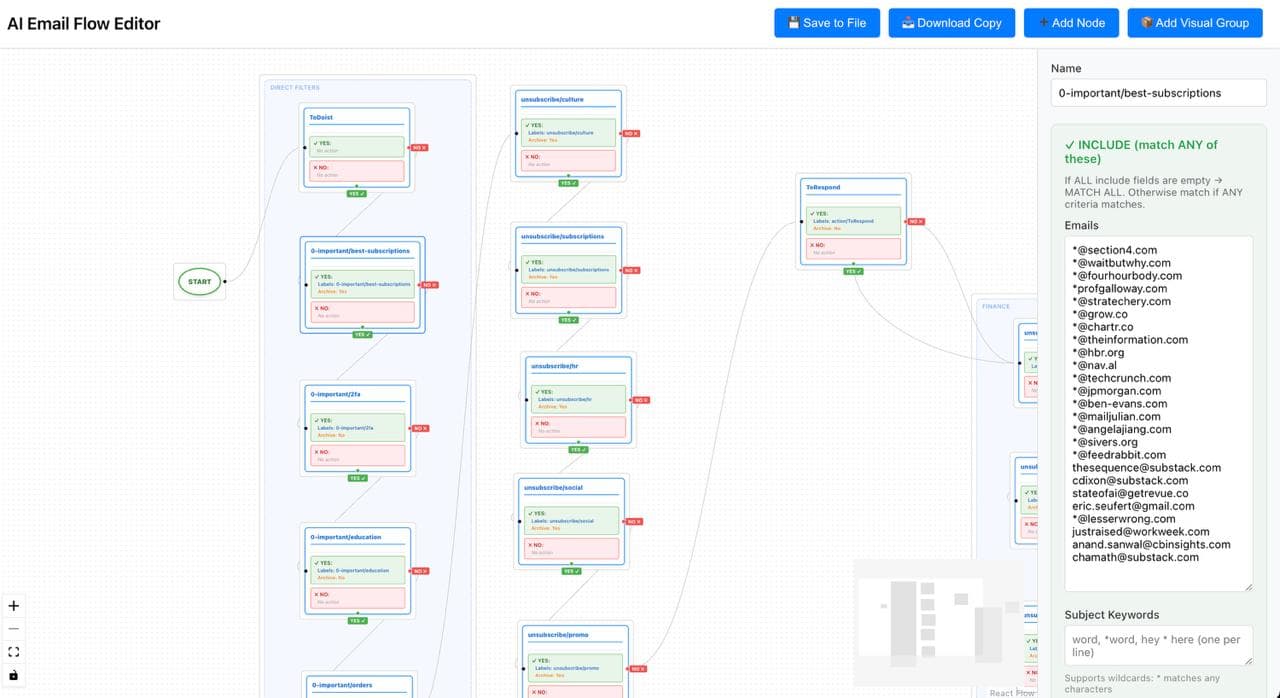Click NO badge of ToRespond node
The height and width of the screenshot is (698, 1280).
[915, 221]
